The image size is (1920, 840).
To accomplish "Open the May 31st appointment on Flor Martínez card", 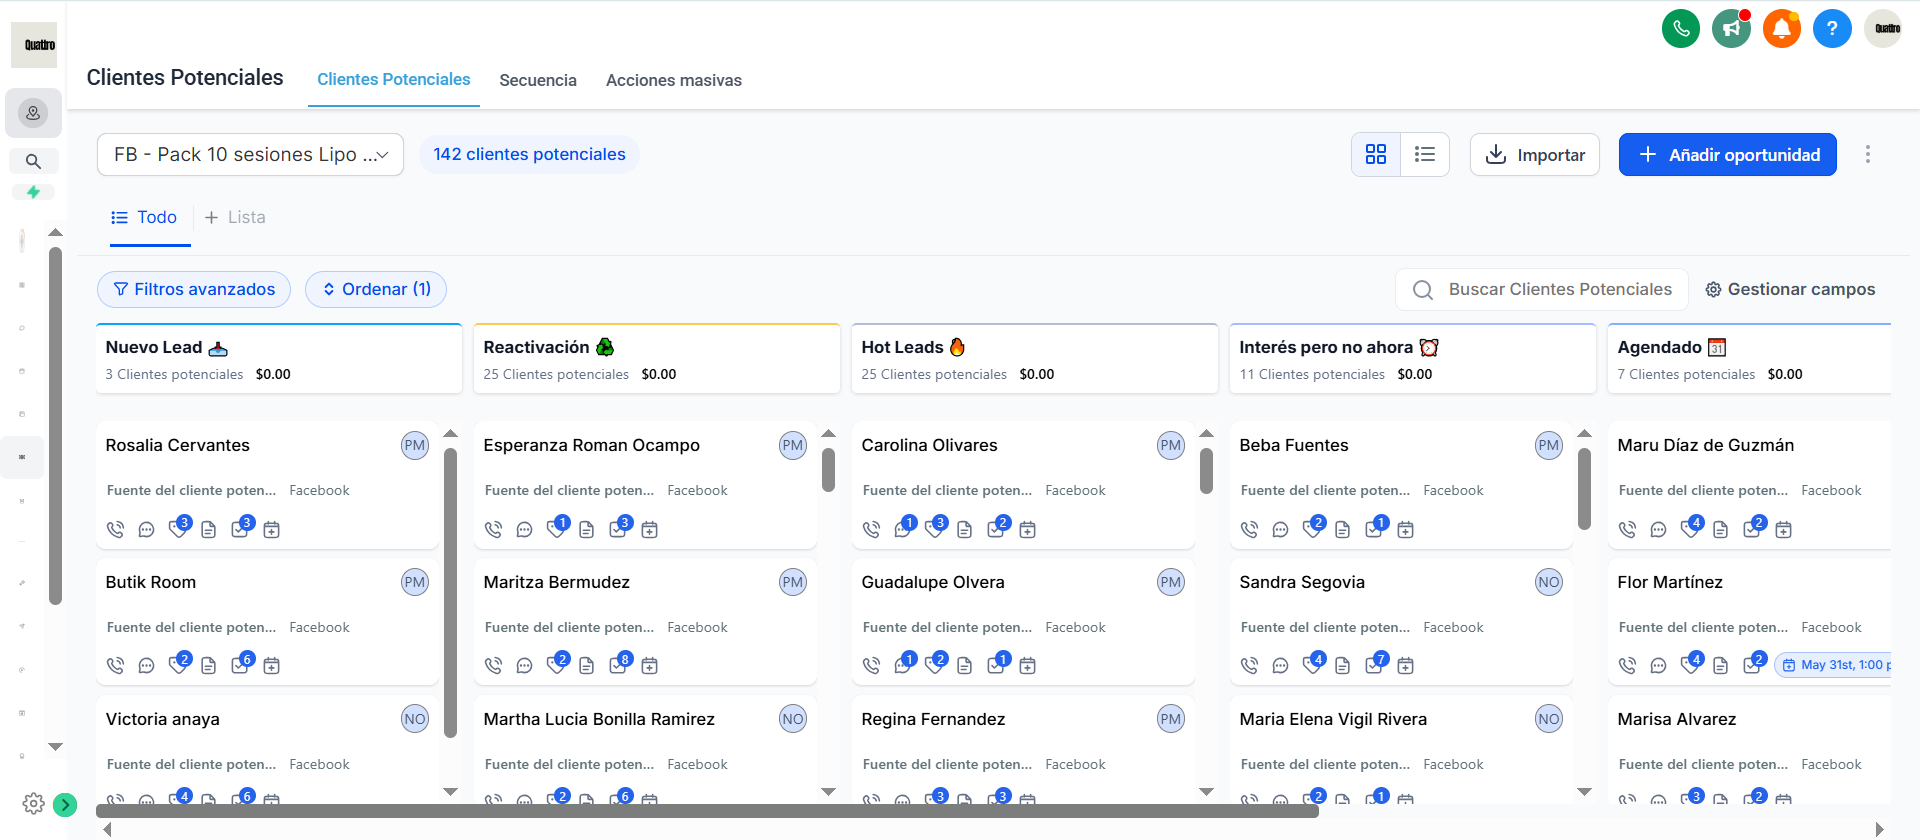I will pos(1834,665).
